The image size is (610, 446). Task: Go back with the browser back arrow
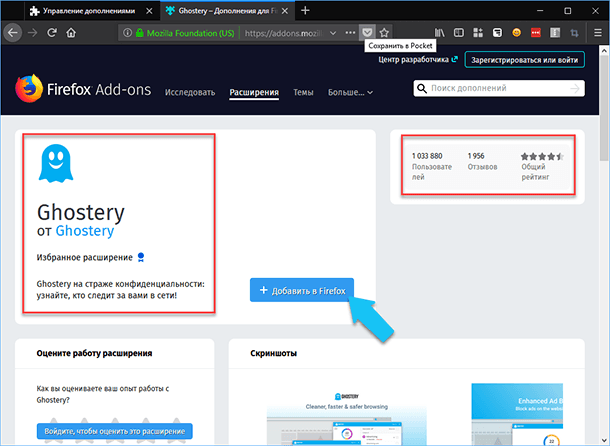12,33
